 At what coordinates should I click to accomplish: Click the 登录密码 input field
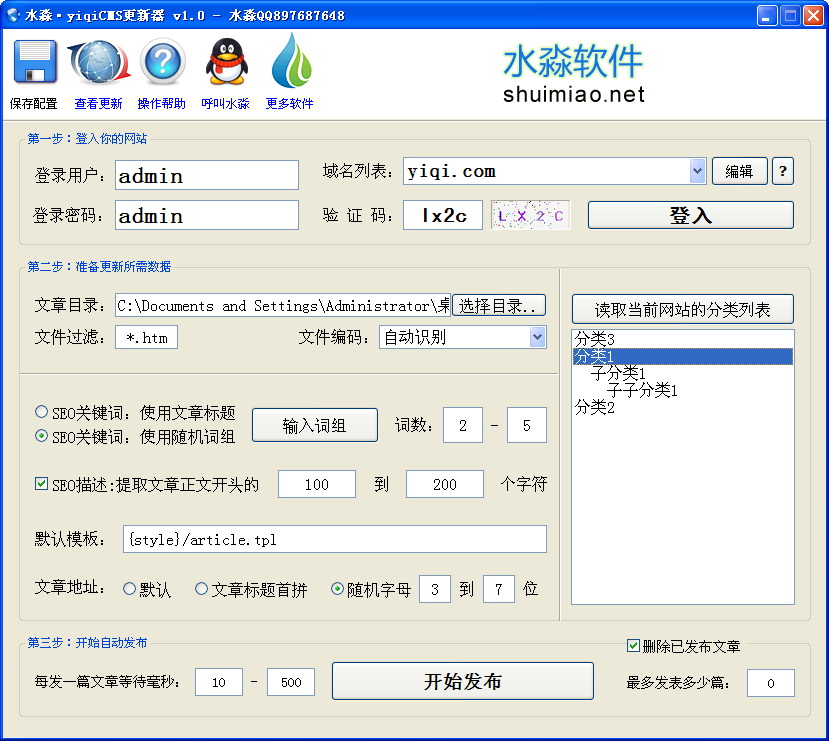207,215
